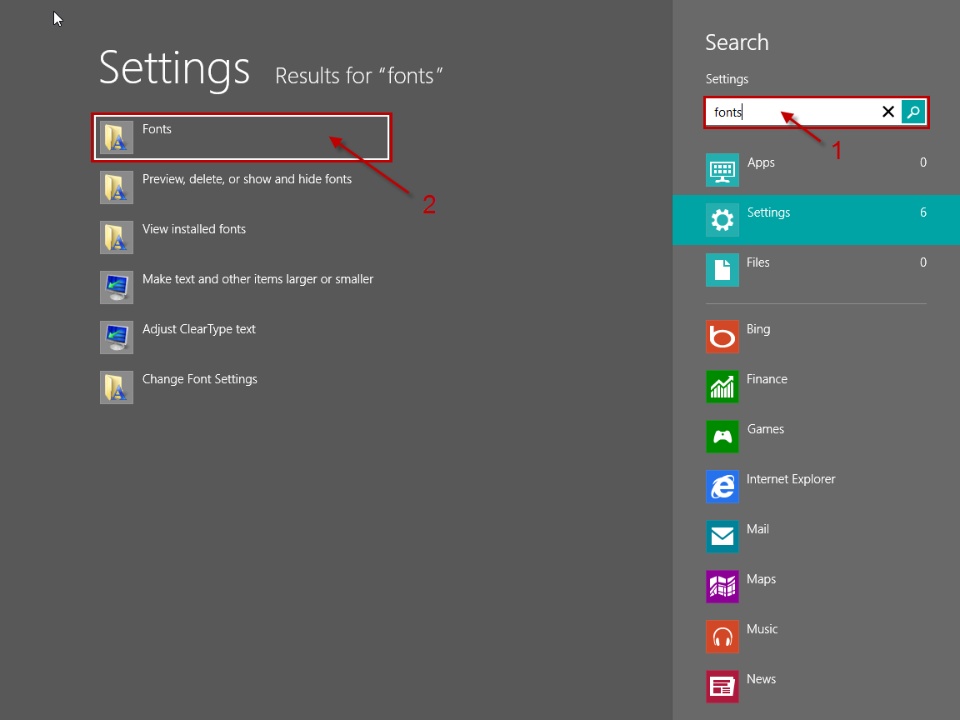
Task: Search fonts in Music label
Action: click(762, 629)
